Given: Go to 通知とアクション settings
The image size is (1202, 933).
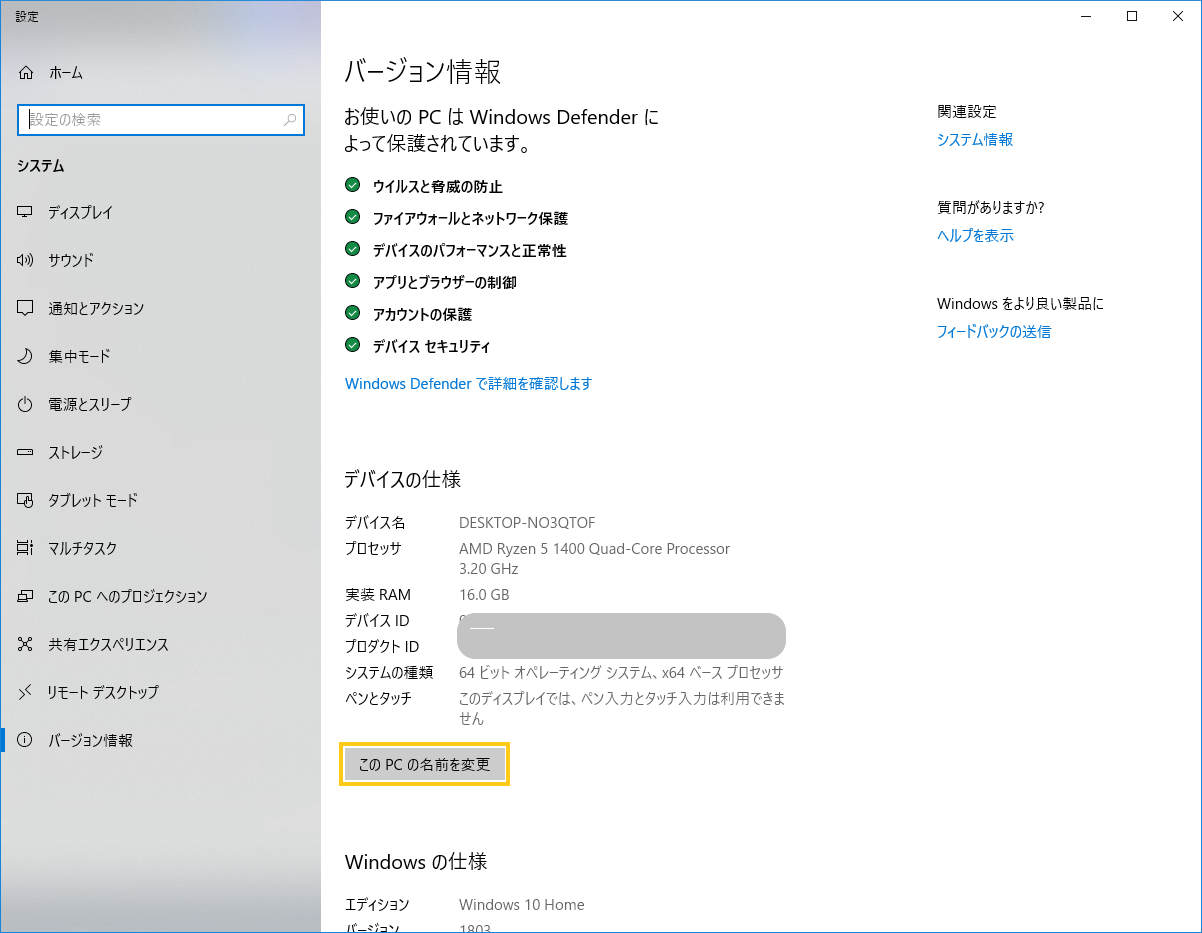Looking at the screenshot, I should click(x=160, y=308).
